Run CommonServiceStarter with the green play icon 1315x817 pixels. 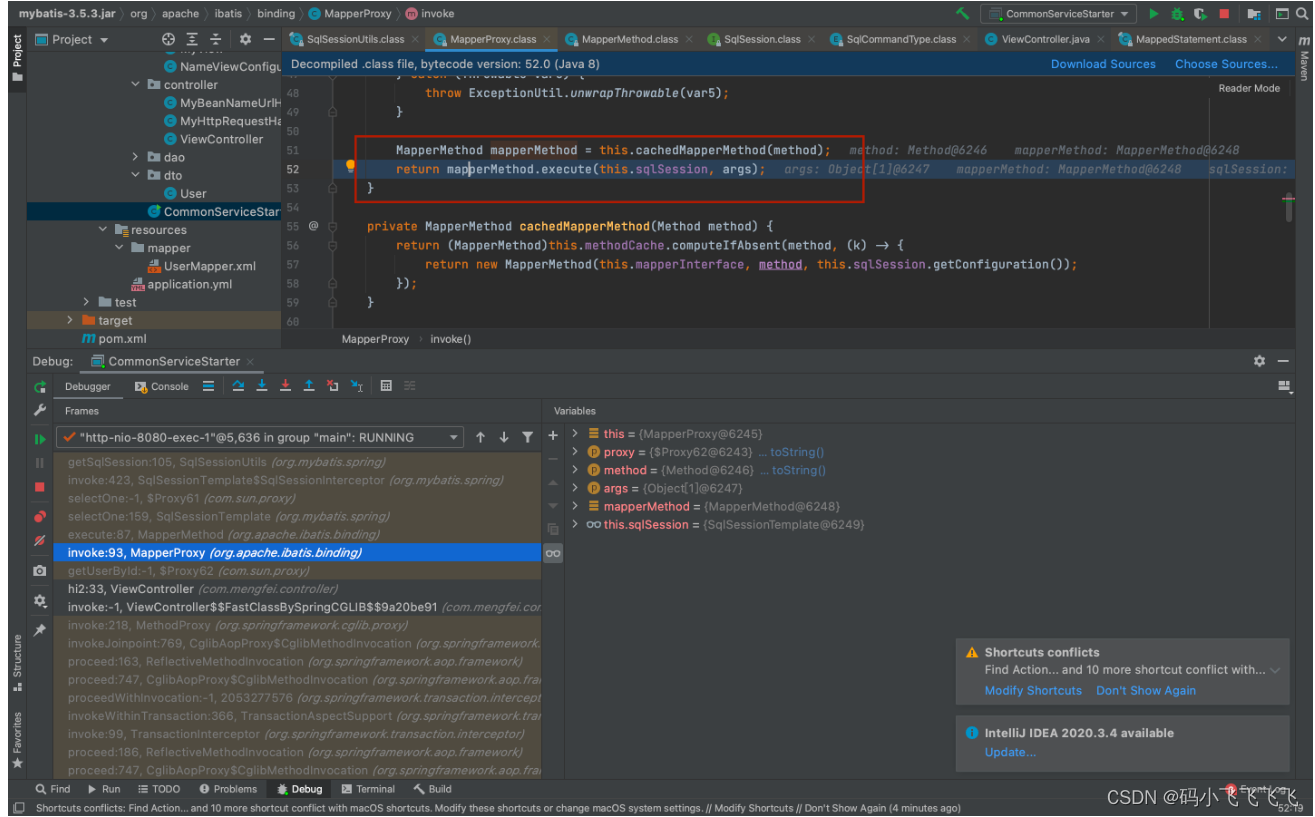(1153, 14)
